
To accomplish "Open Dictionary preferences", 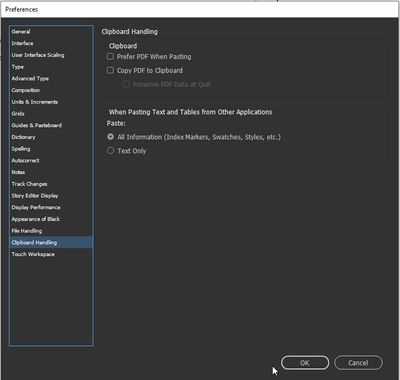I will (x=51, y=137).
